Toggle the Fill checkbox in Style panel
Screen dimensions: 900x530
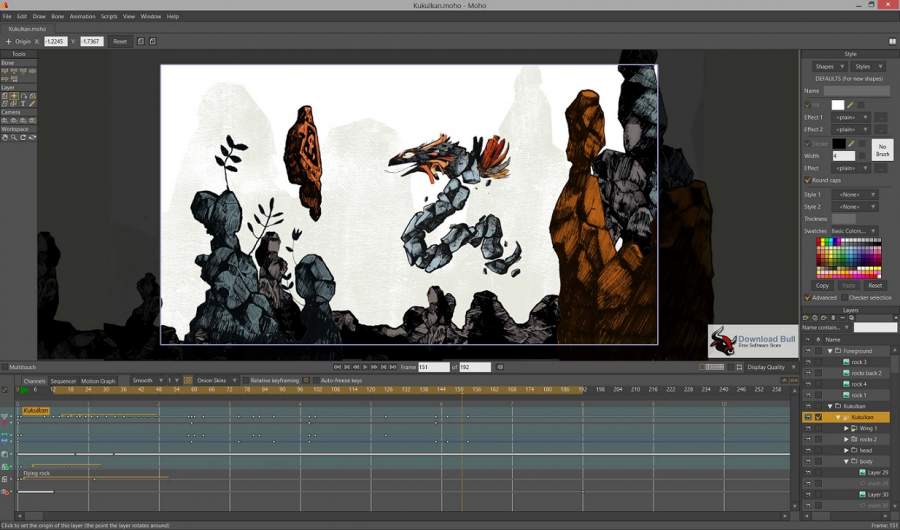click(808, 105)
